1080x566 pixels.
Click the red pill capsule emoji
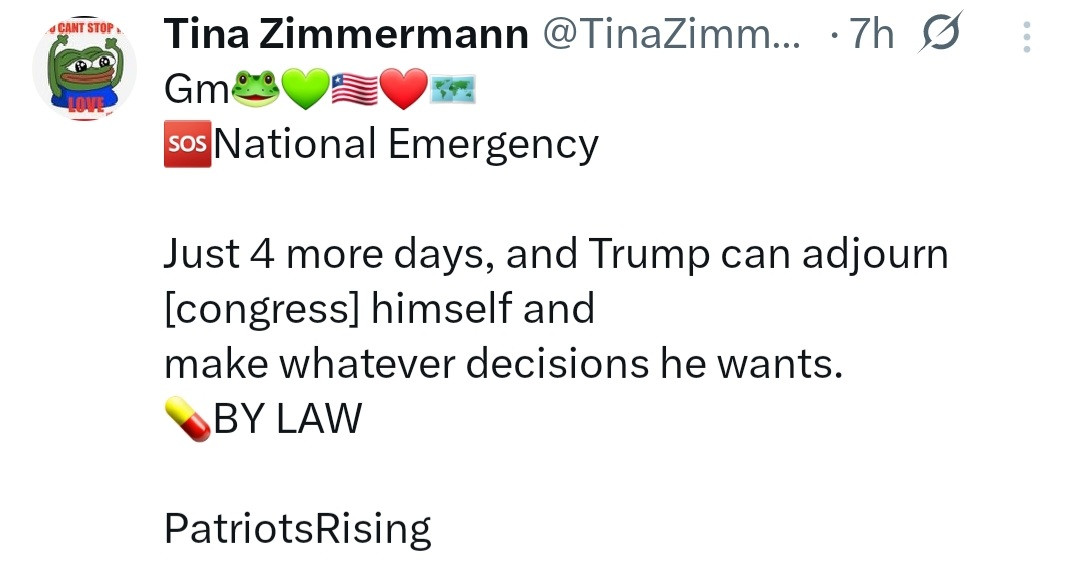(x=186, y=419)
